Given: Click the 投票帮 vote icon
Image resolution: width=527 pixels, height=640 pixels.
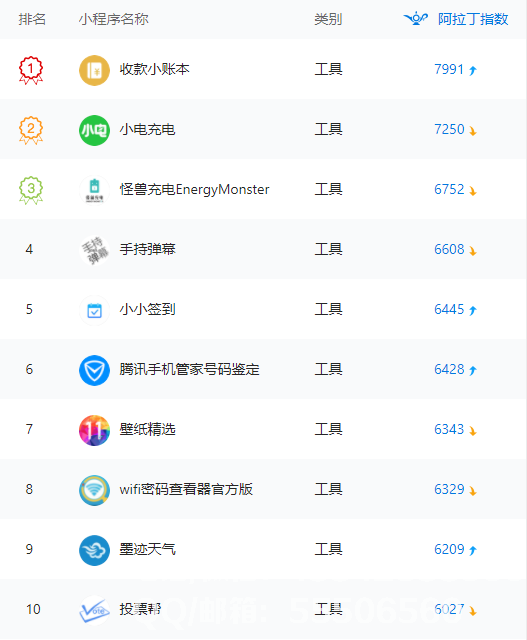Looking at the screenshot, I should tap(94, 610).
